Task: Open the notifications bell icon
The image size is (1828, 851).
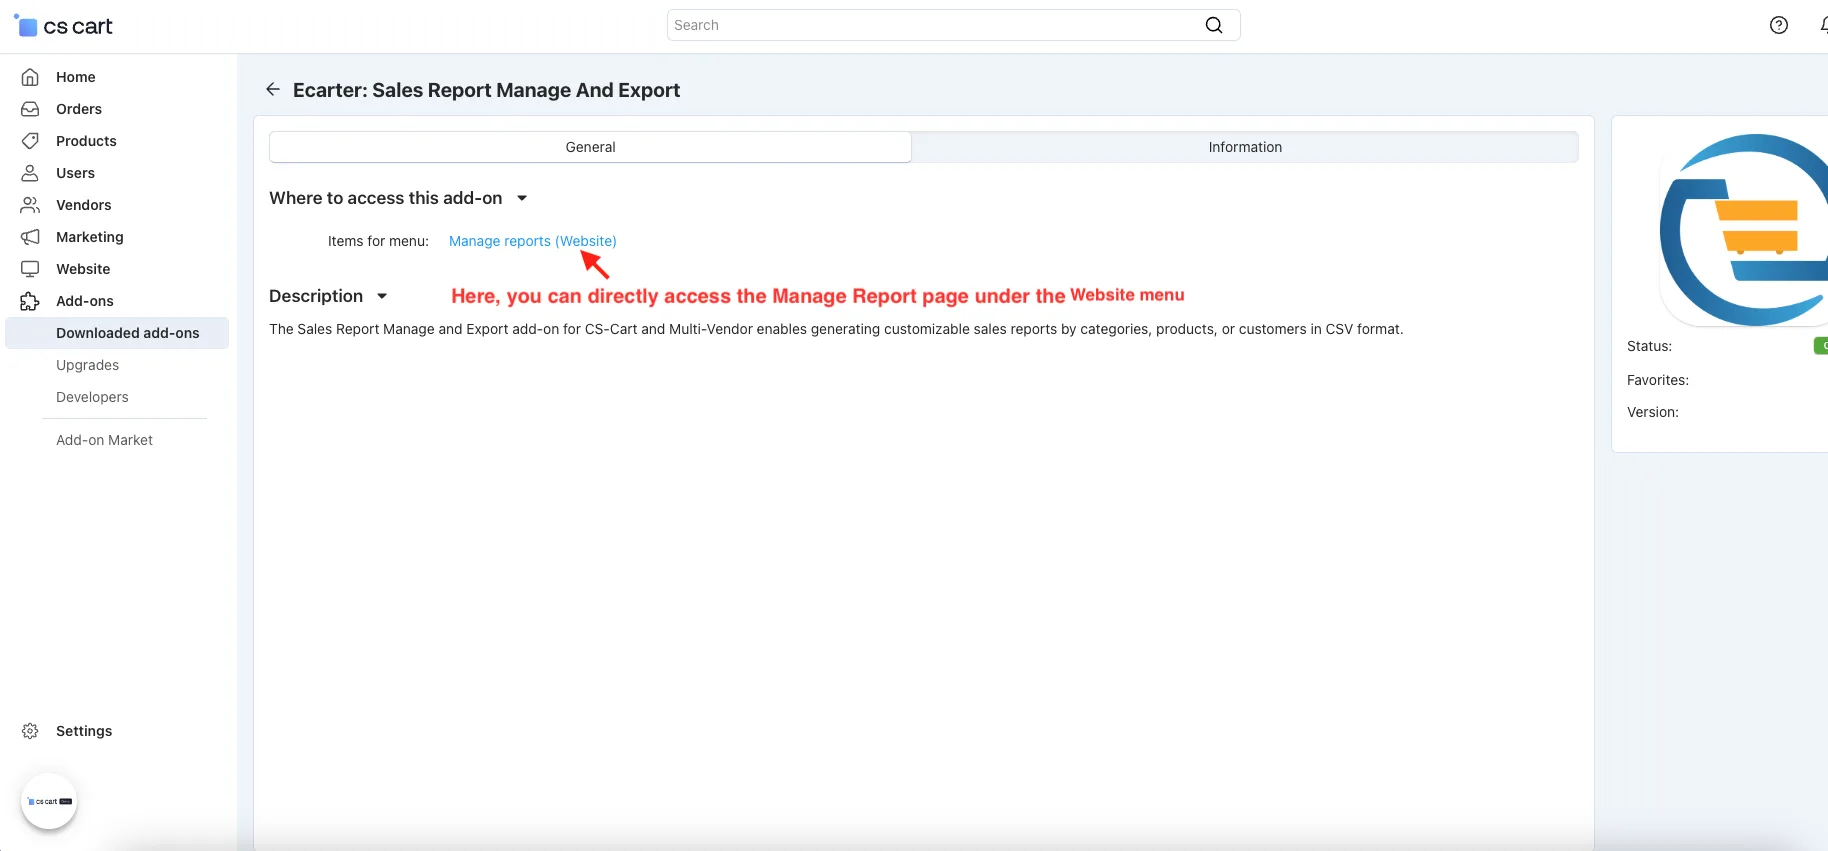Action: point(1824,25)
